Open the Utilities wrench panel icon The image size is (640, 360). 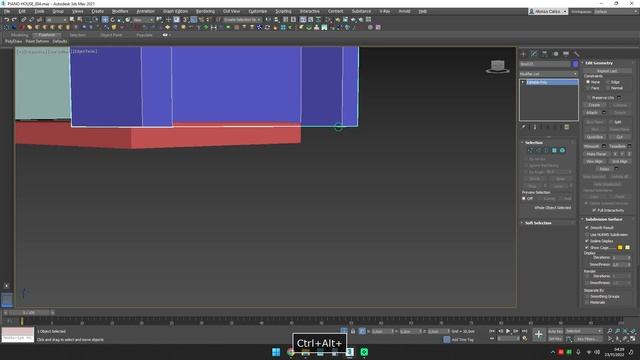tap(576, 54)
